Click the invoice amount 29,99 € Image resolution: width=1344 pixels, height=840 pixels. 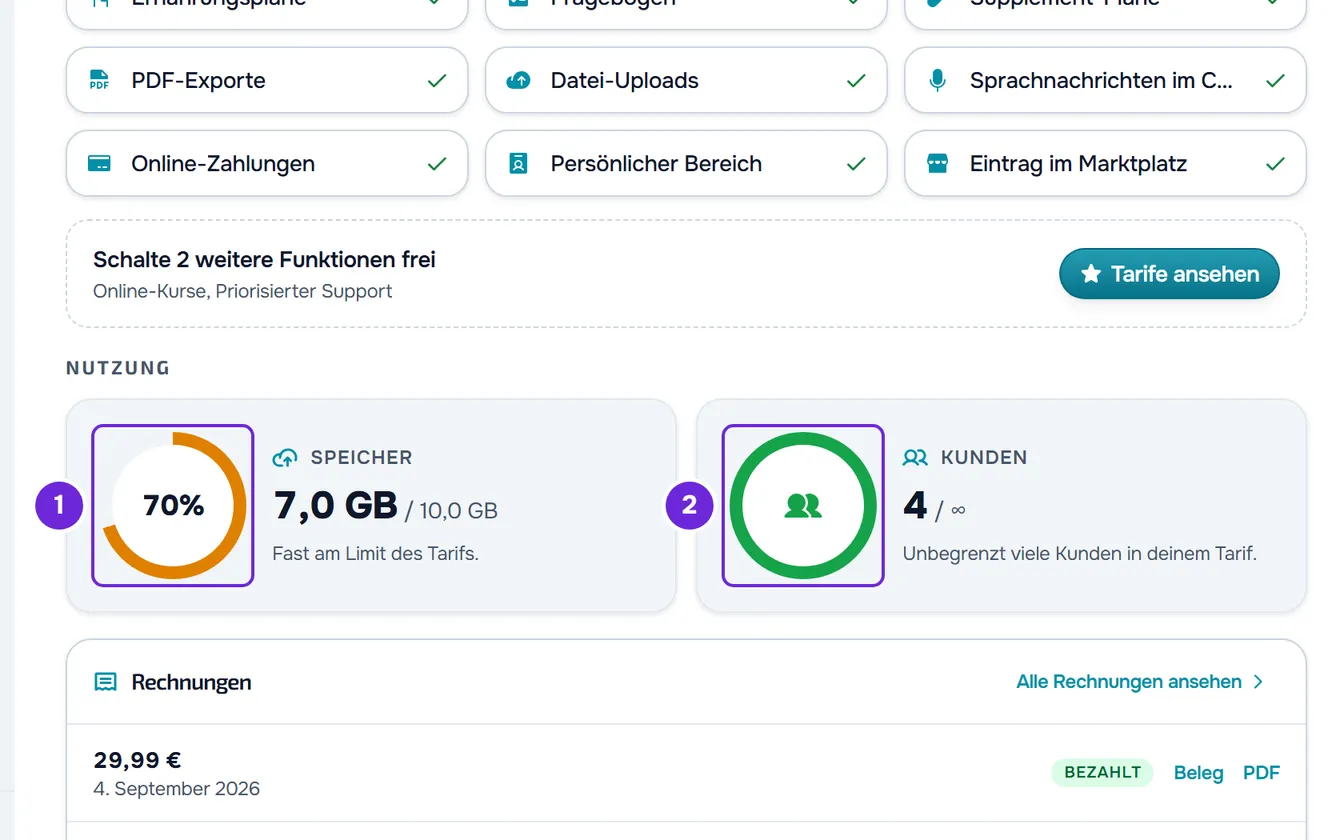(137, 760)
